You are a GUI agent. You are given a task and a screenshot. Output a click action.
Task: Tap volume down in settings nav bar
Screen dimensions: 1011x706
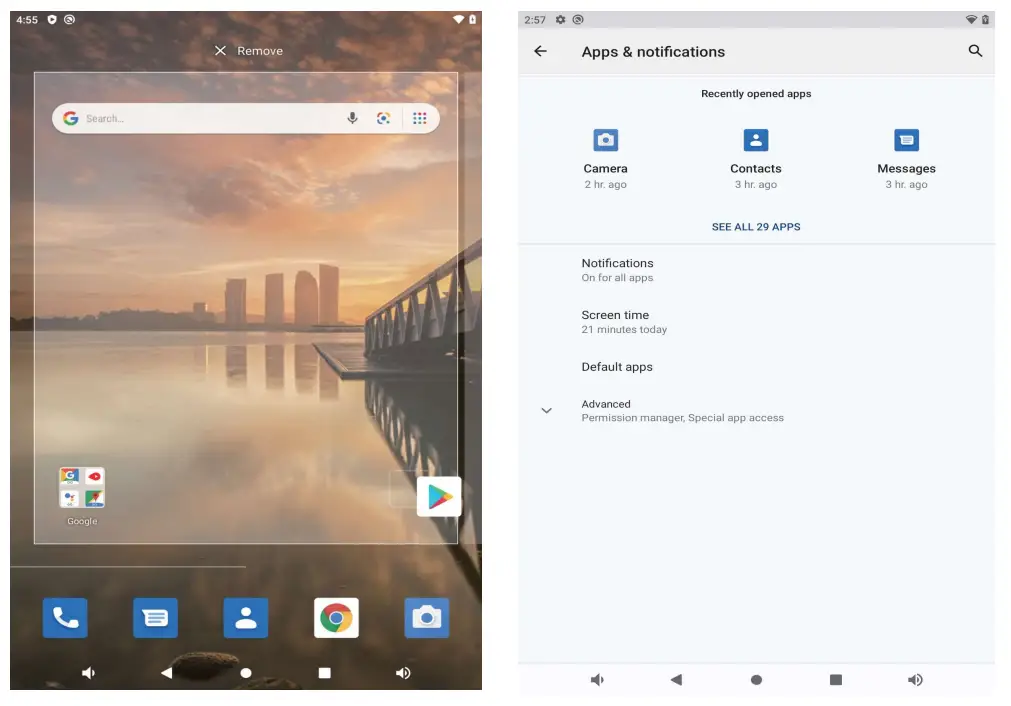tap(597, 680)
